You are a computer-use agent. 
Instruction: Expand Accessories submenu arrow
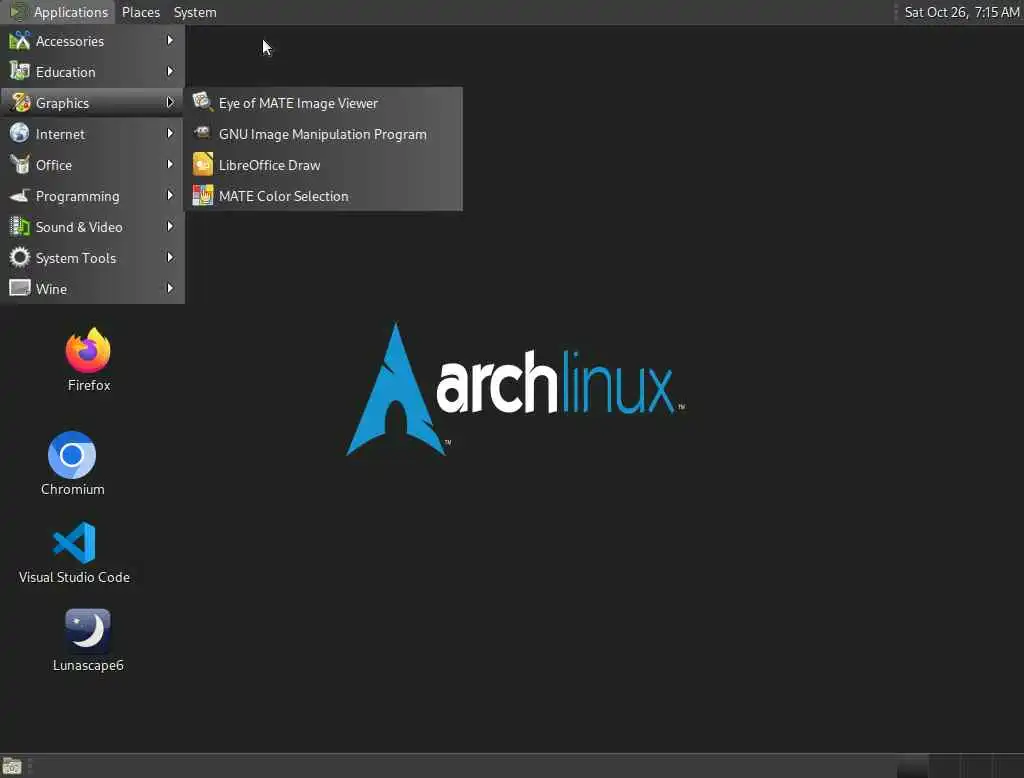tap(170, 41)
